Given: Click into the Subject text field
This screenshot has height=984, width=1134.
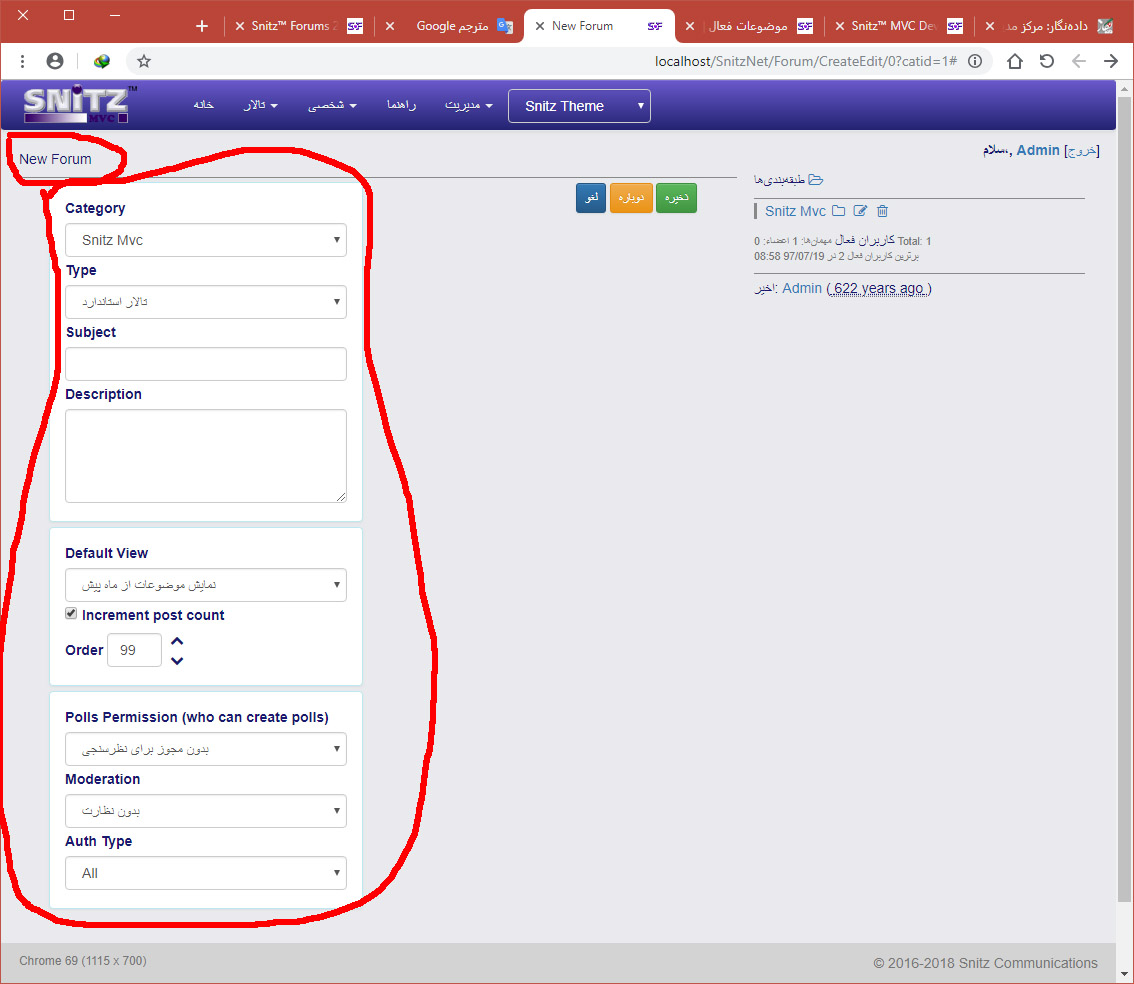Looking at the screenshot, I should [205, 364].
